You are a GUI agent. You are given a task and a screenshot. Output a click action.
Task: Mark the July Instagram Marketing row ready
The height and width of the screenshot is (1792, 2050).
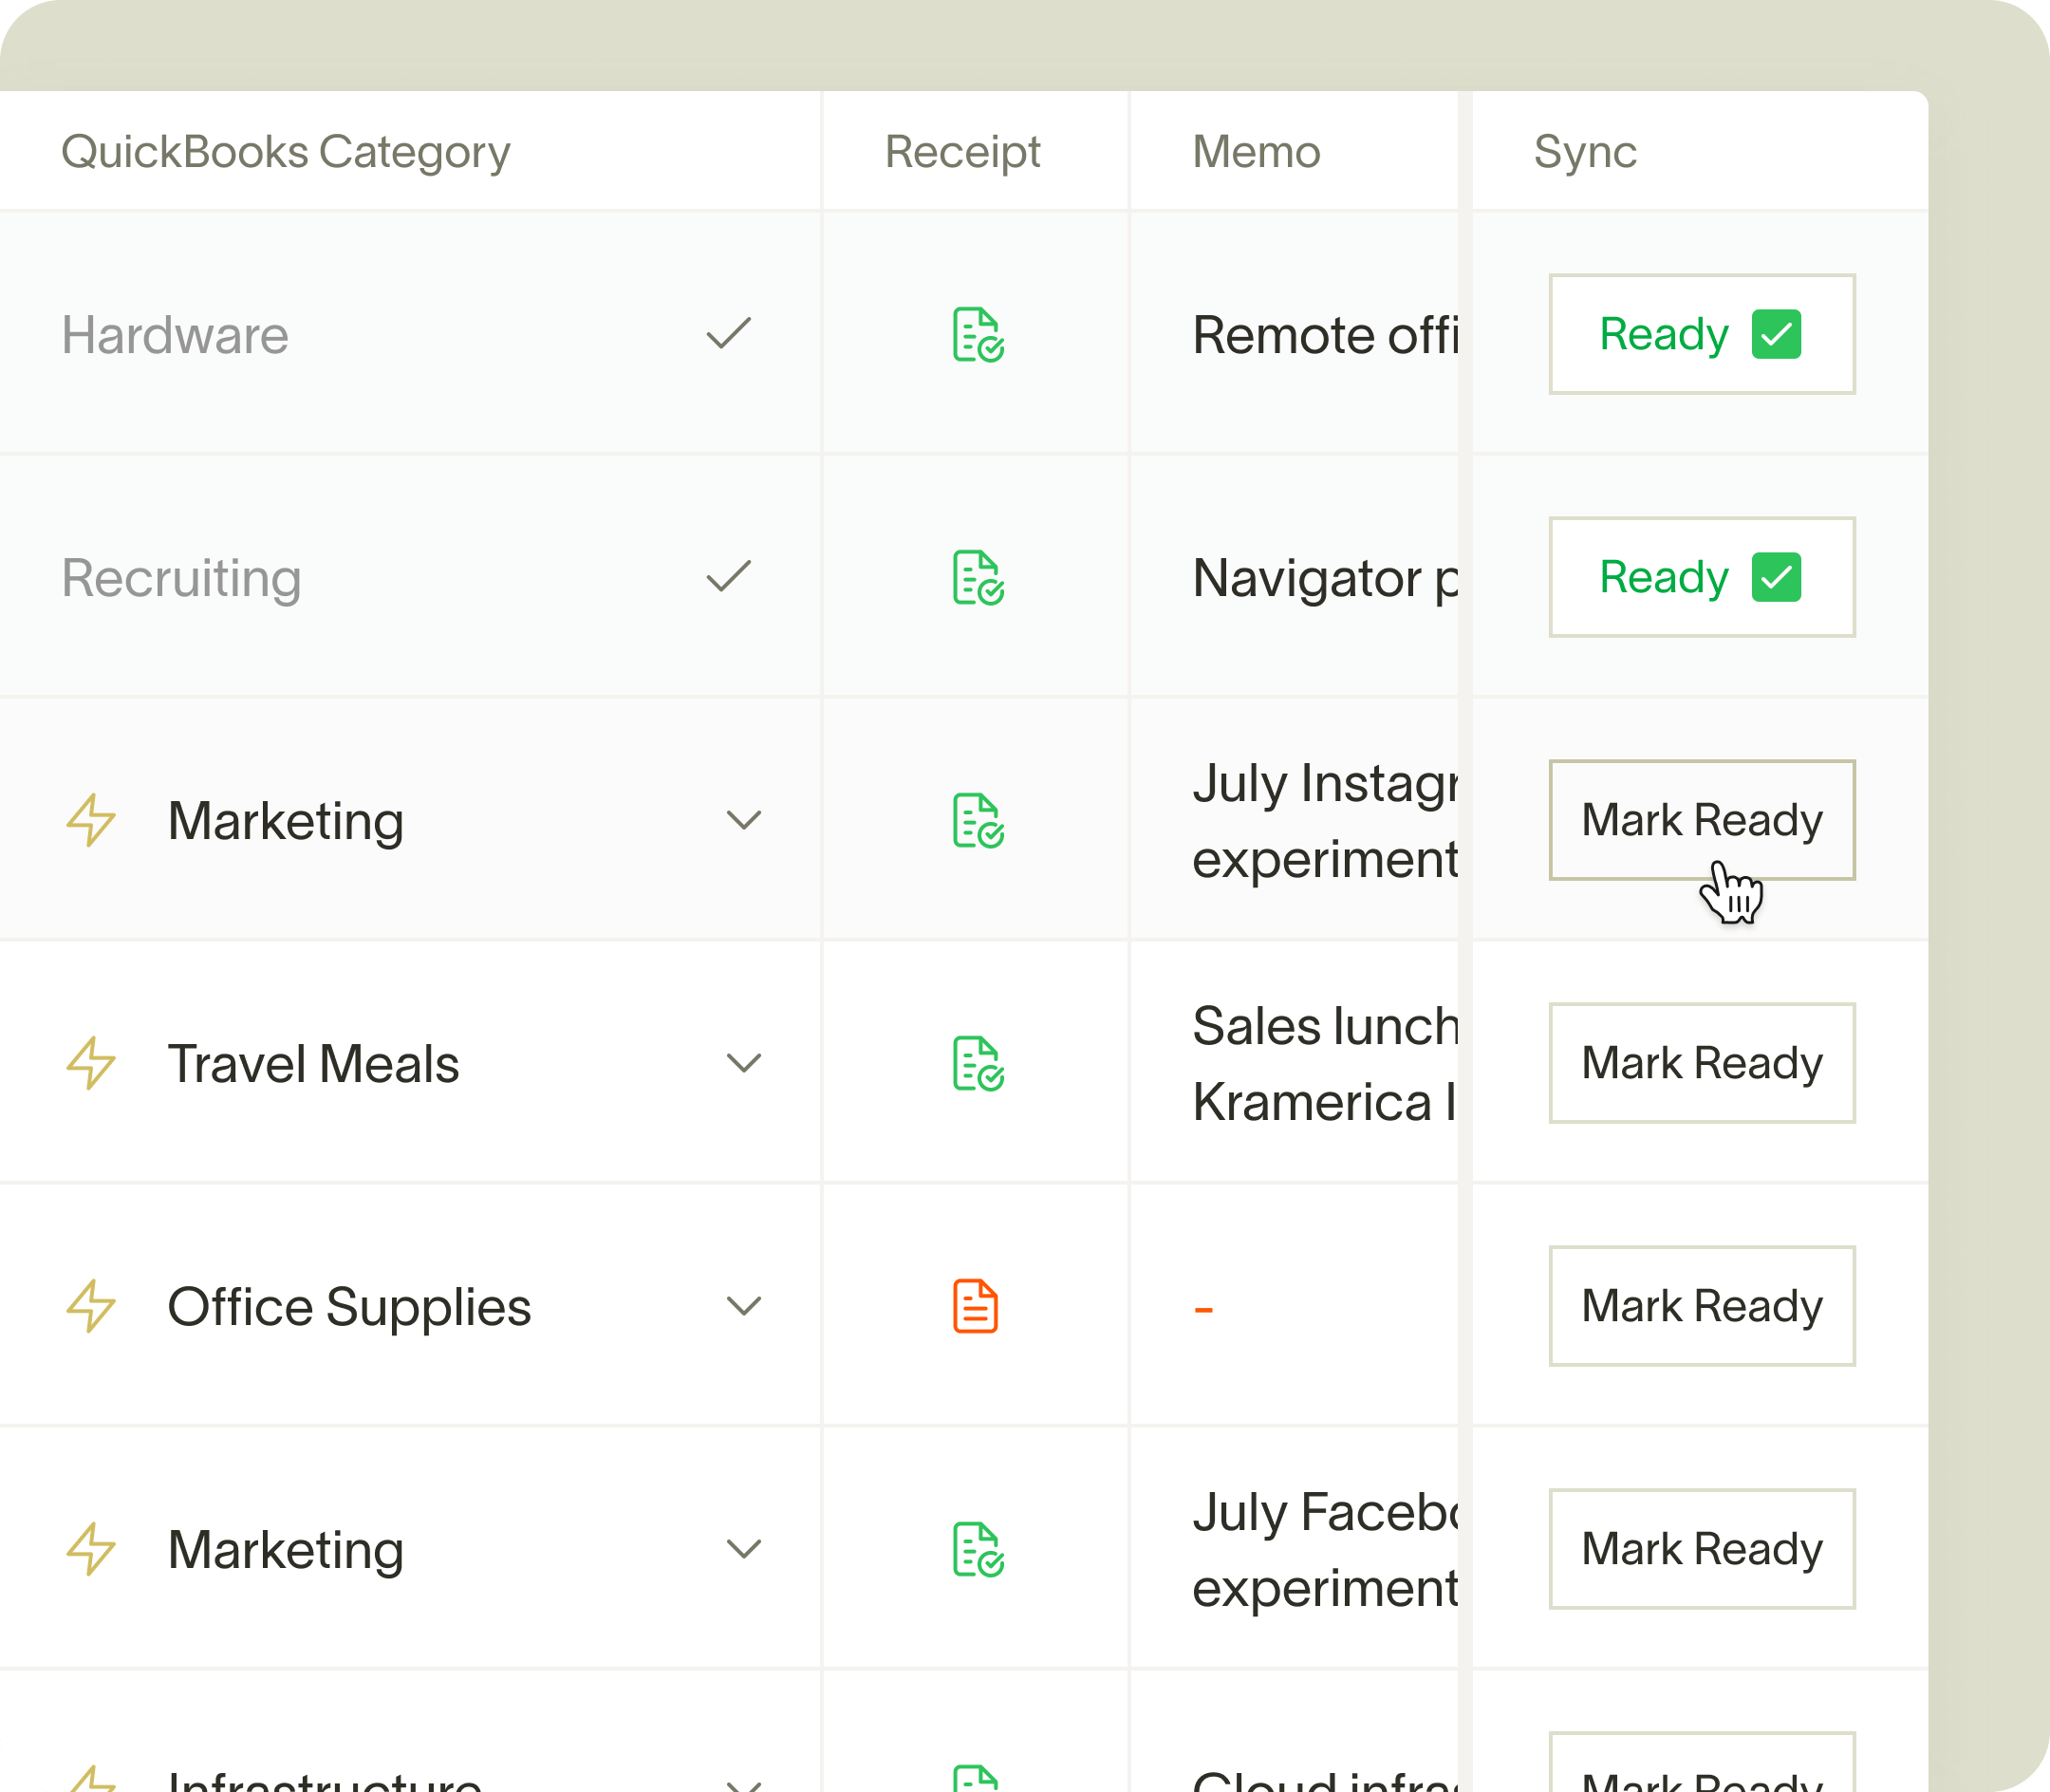click(x=1702, y=820)
